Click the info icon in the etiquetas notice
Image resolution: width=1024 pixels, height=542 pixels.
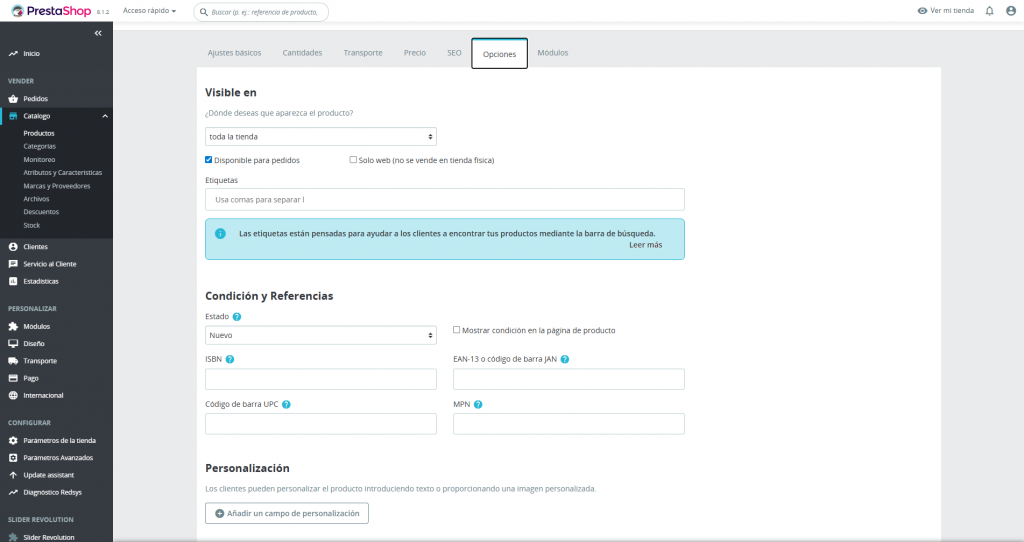point(221,234)
